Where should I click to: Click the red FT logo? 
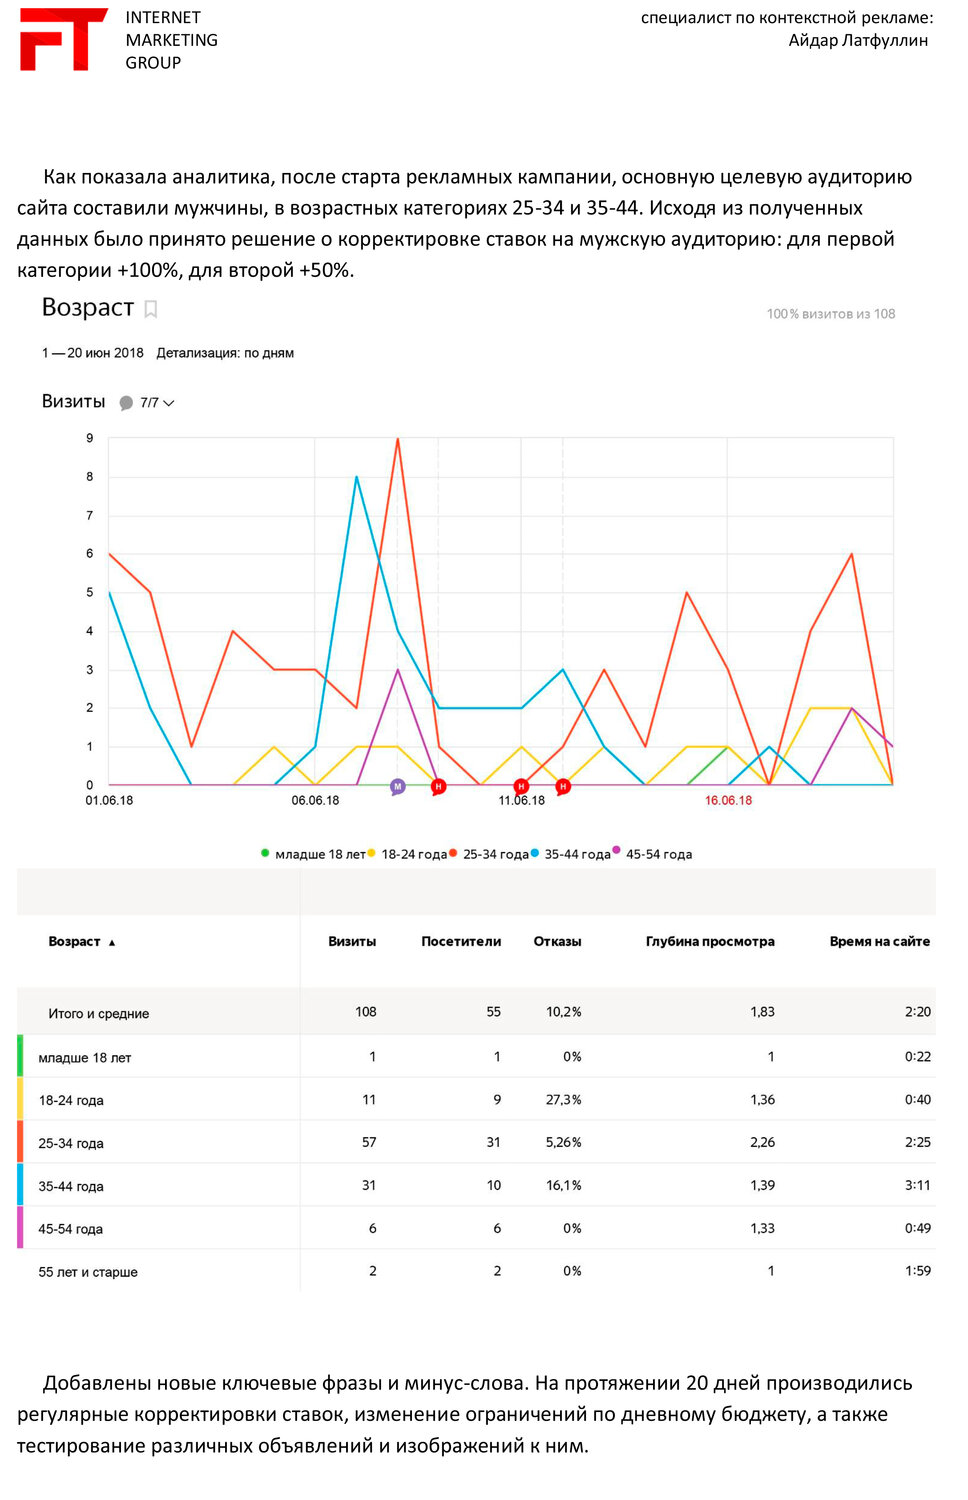coord(63,39)
